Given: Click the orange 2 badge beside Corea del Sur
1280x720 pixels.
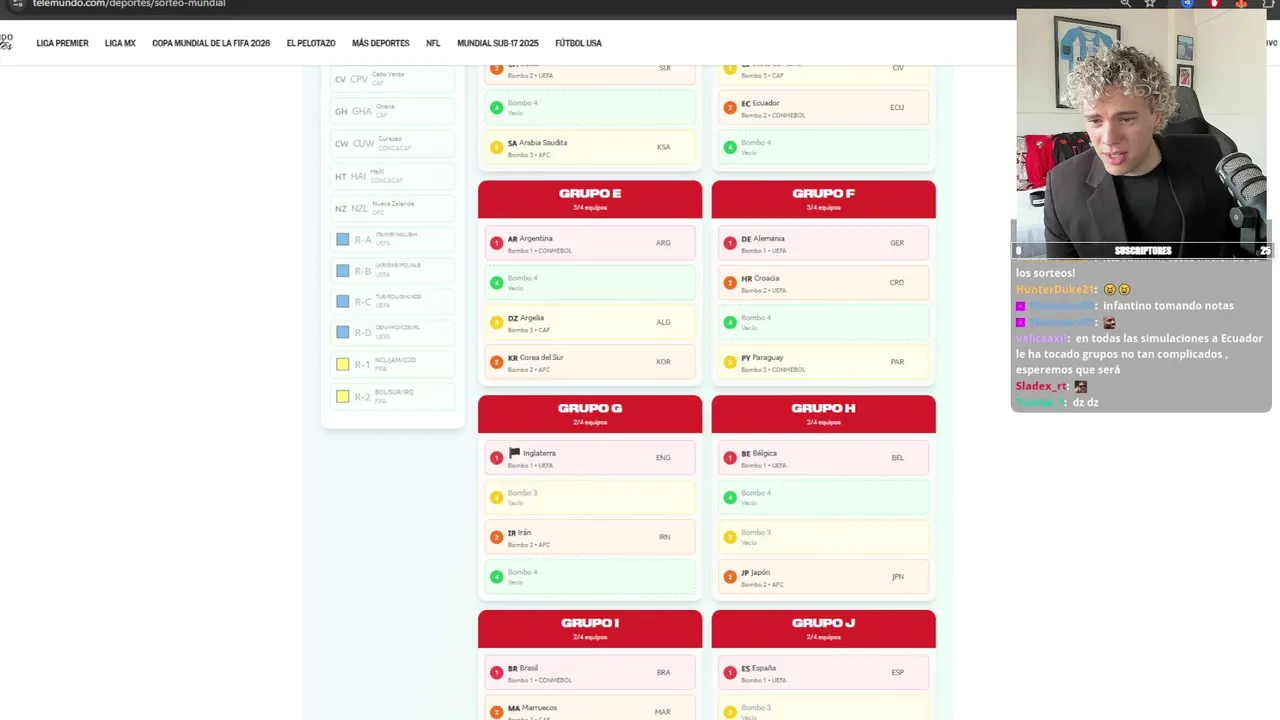Looking at the screenshot, I should tap(496, 362).
